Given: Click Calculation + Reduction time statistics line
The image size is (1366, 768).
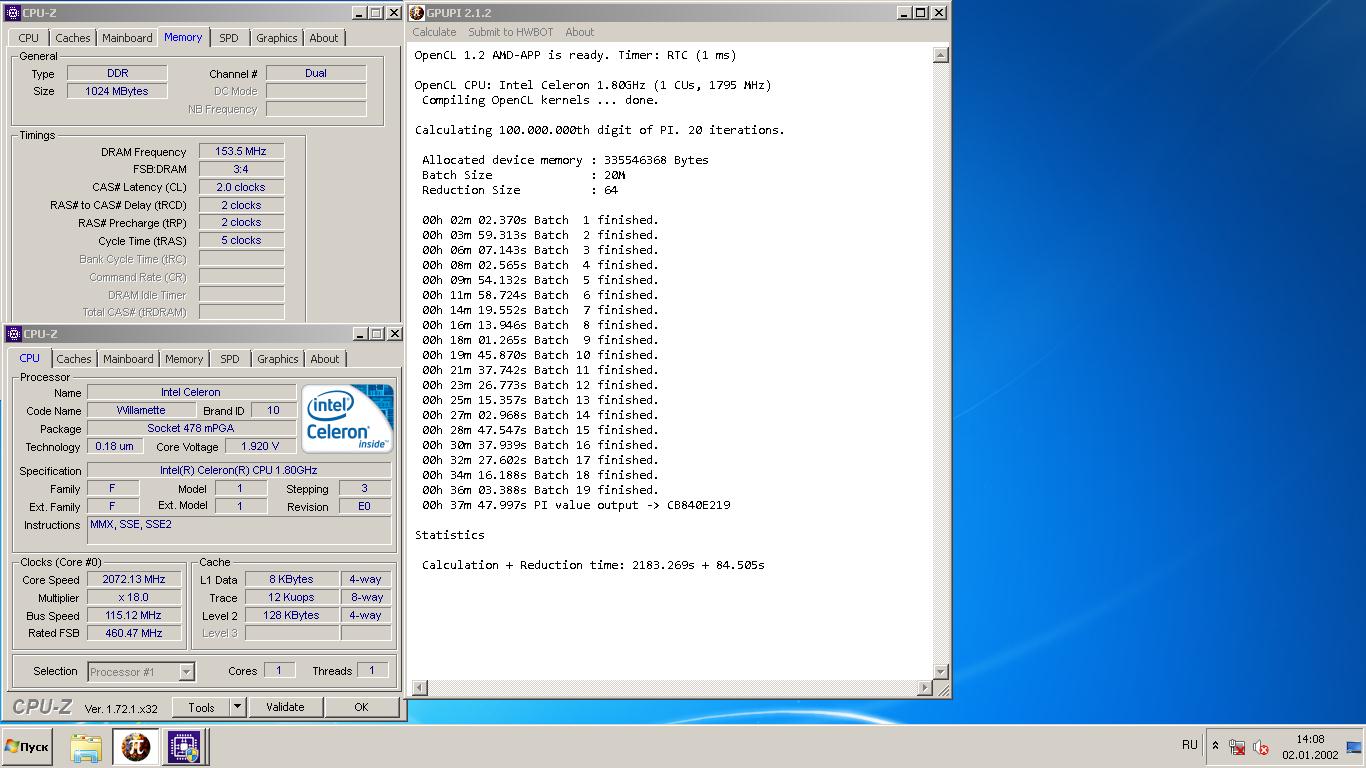Looking at the screenshot, I should 593,565.
